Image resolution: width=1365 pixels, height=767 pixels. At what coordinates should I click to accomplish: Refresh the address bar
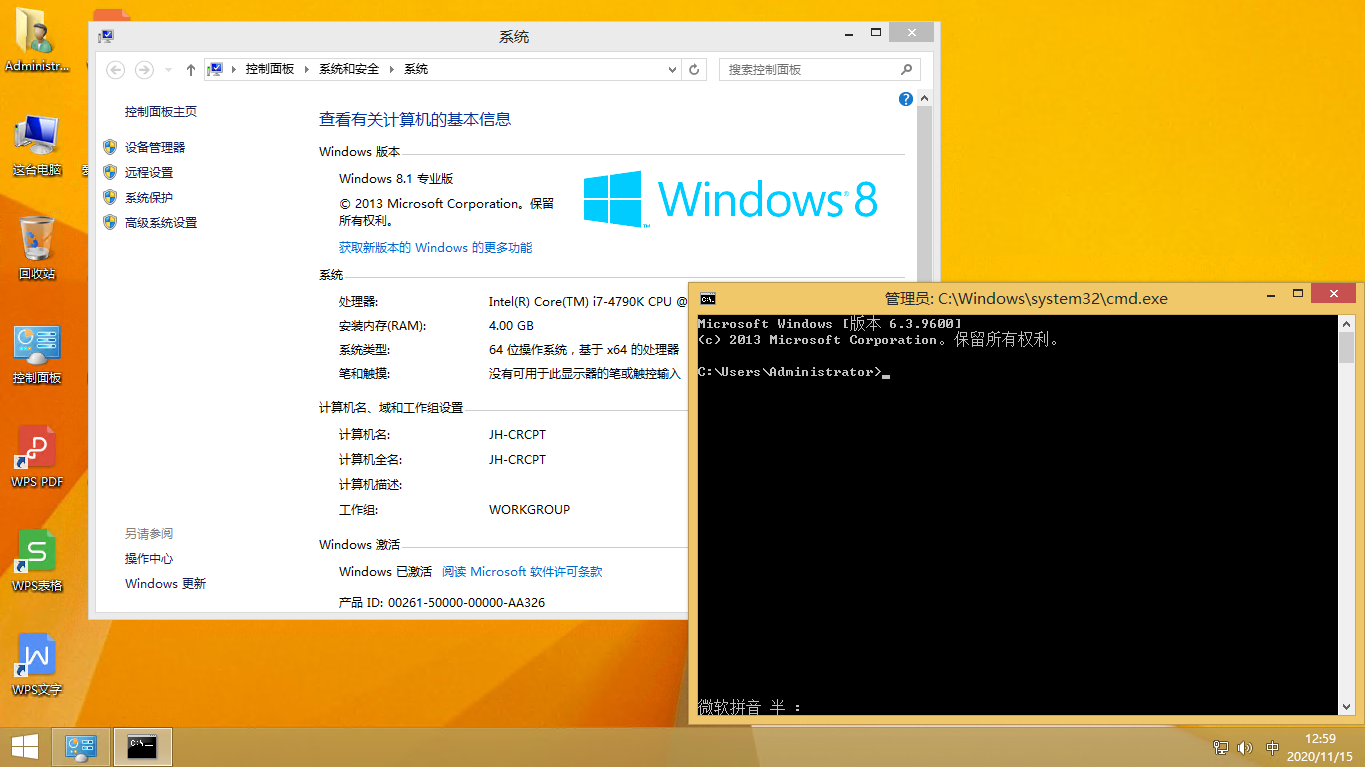[x=695, y=69]
